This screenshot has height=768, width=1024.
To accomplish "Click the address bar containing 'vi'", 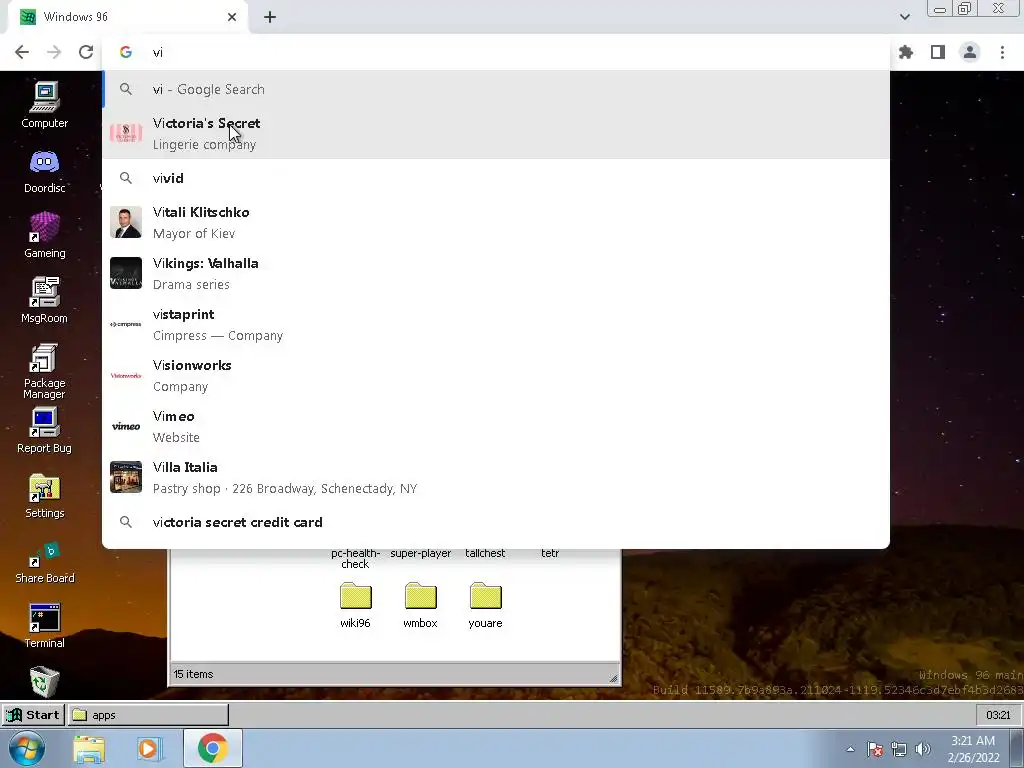I will click(x=496, y=52).
